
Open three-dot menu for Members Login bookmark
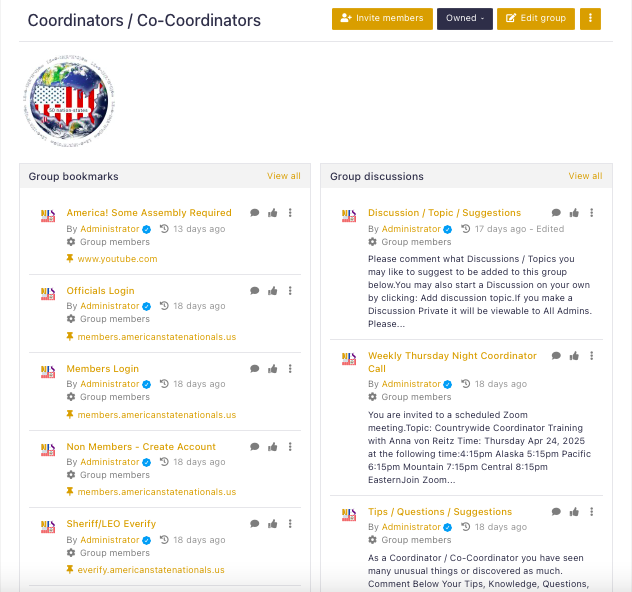pos(290,369)
